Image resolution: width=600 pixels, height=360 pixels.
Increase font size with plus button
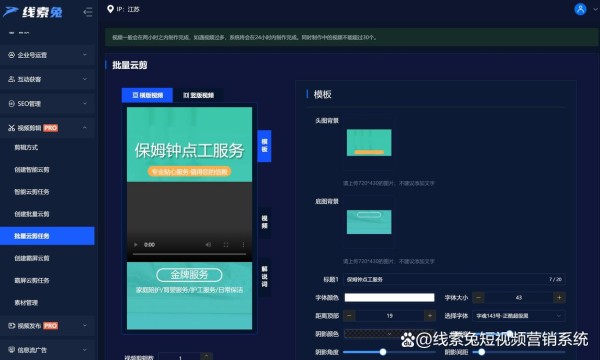tap(559, 297)
